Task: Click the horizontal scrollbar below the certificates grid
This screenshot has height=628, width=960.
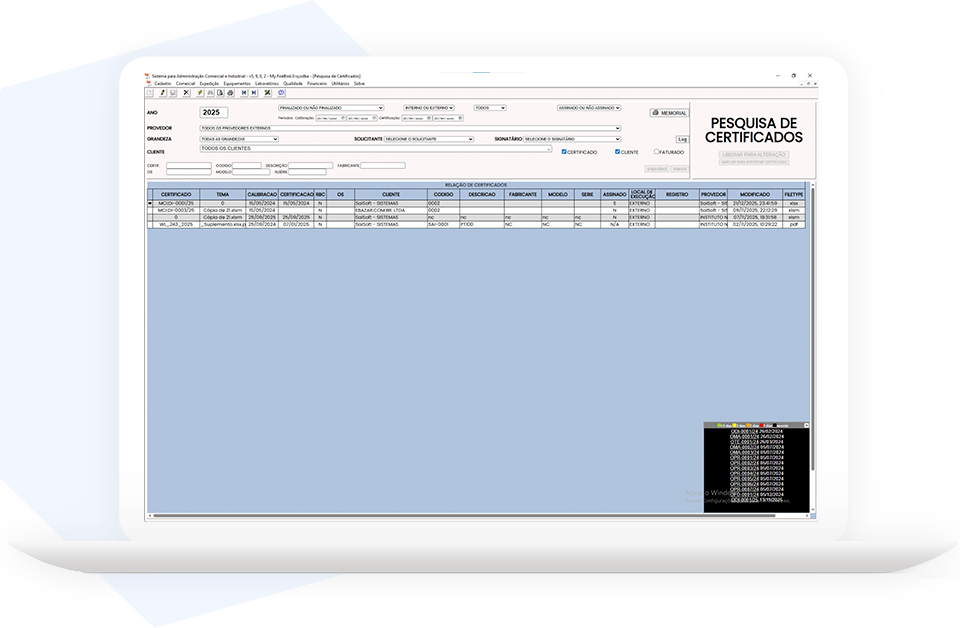Action: tap(464, 516)
